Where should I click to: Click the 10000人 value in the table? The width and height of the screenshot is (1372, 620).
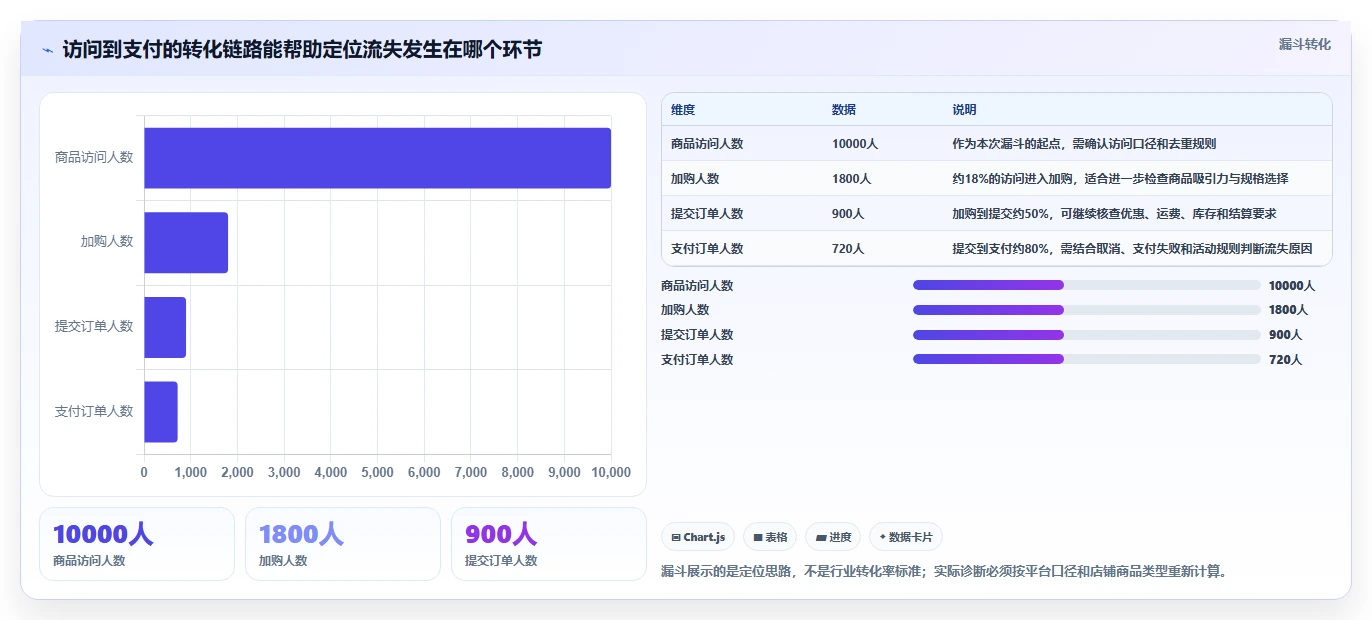coord(855,144)
